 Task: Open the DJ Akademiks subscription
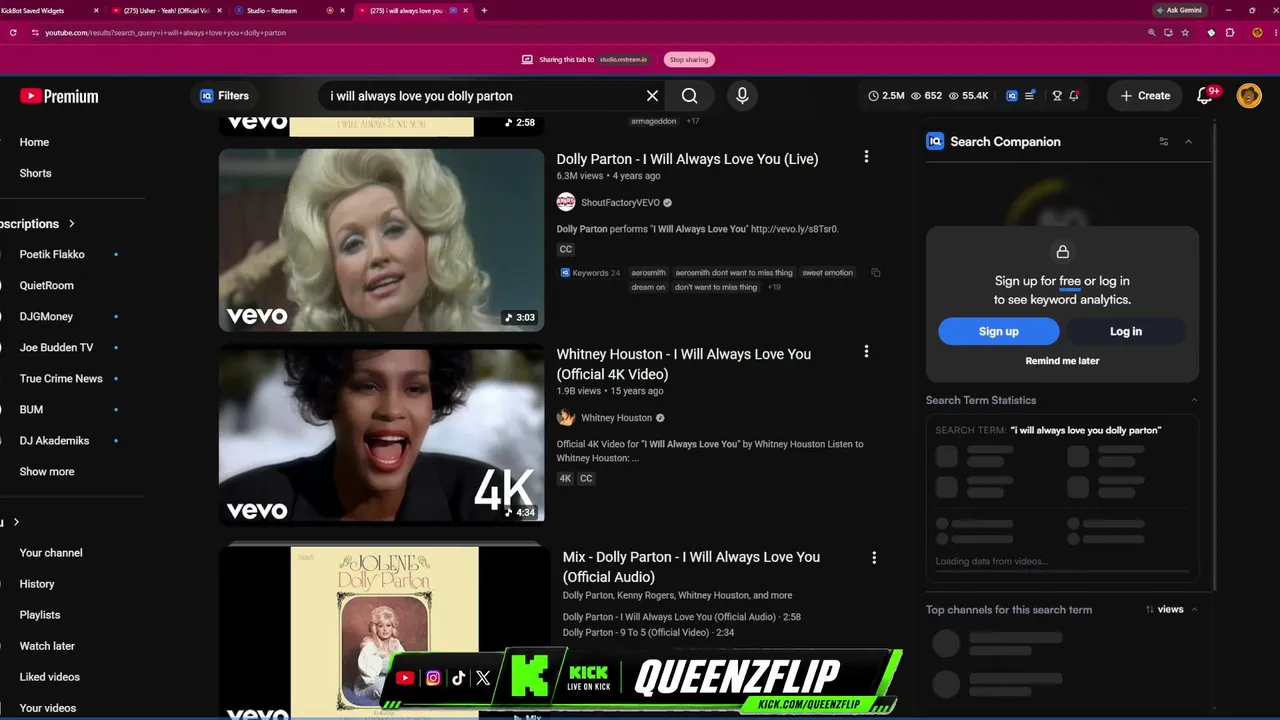click(x=54, y=441)
